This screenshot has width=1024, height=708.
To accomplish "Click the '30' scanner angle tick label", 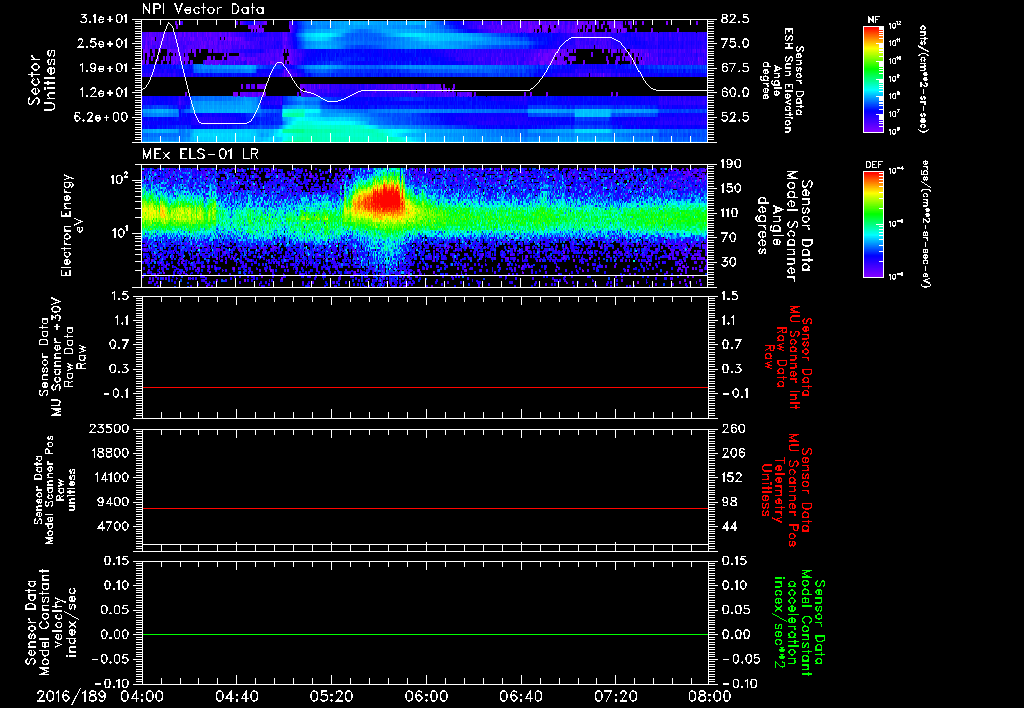I will pyautogui.click(x=729, y=262).
